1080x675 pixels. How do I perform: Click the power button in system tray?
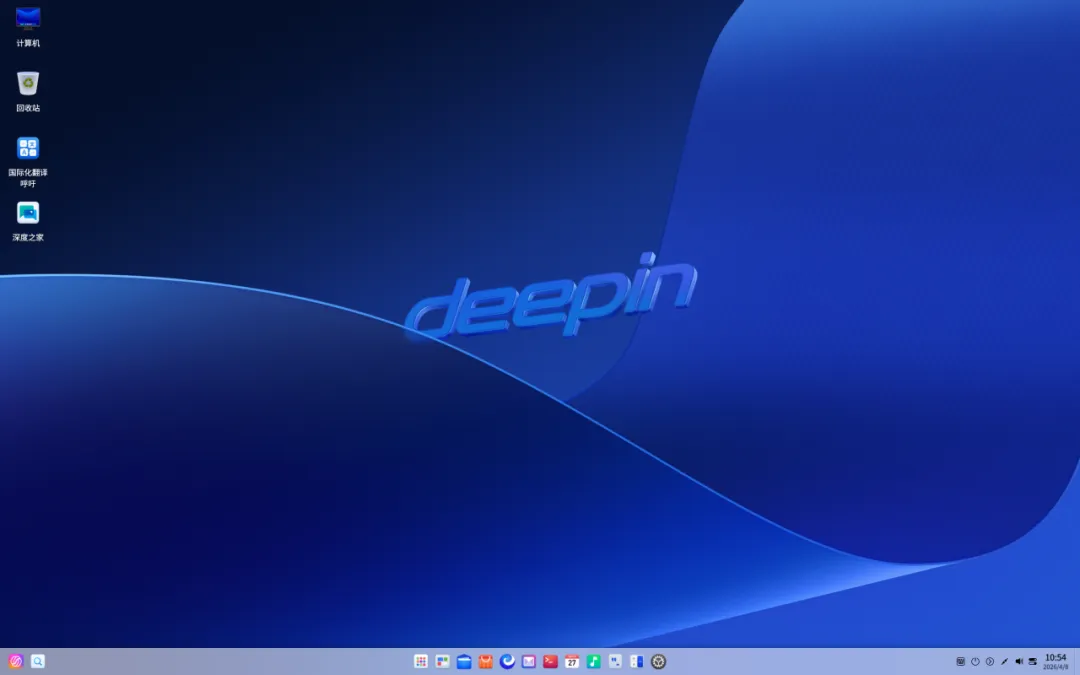[975, 661]
